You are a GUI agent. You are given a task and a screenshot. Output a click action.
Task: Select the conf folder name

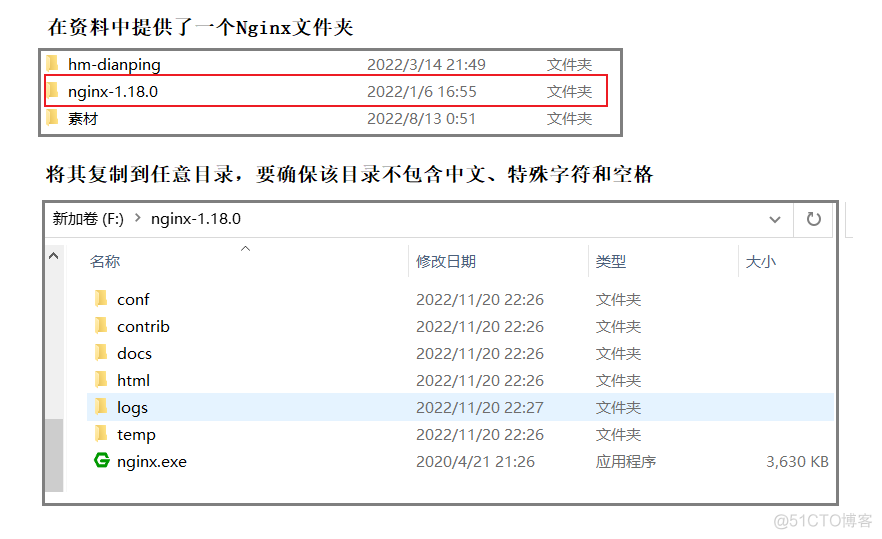(133, 300)
